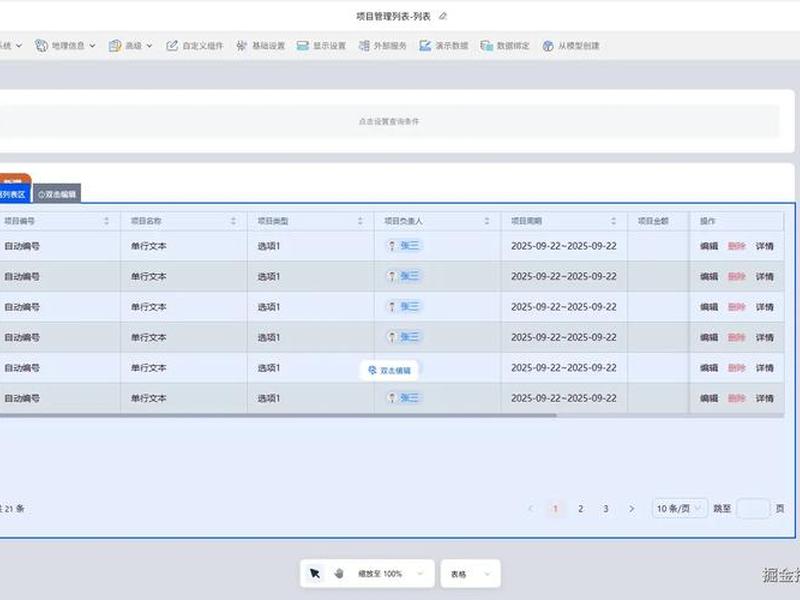
Task: Open 基础设置 settings
Action: pyautogui.click(x=260, y=45)
